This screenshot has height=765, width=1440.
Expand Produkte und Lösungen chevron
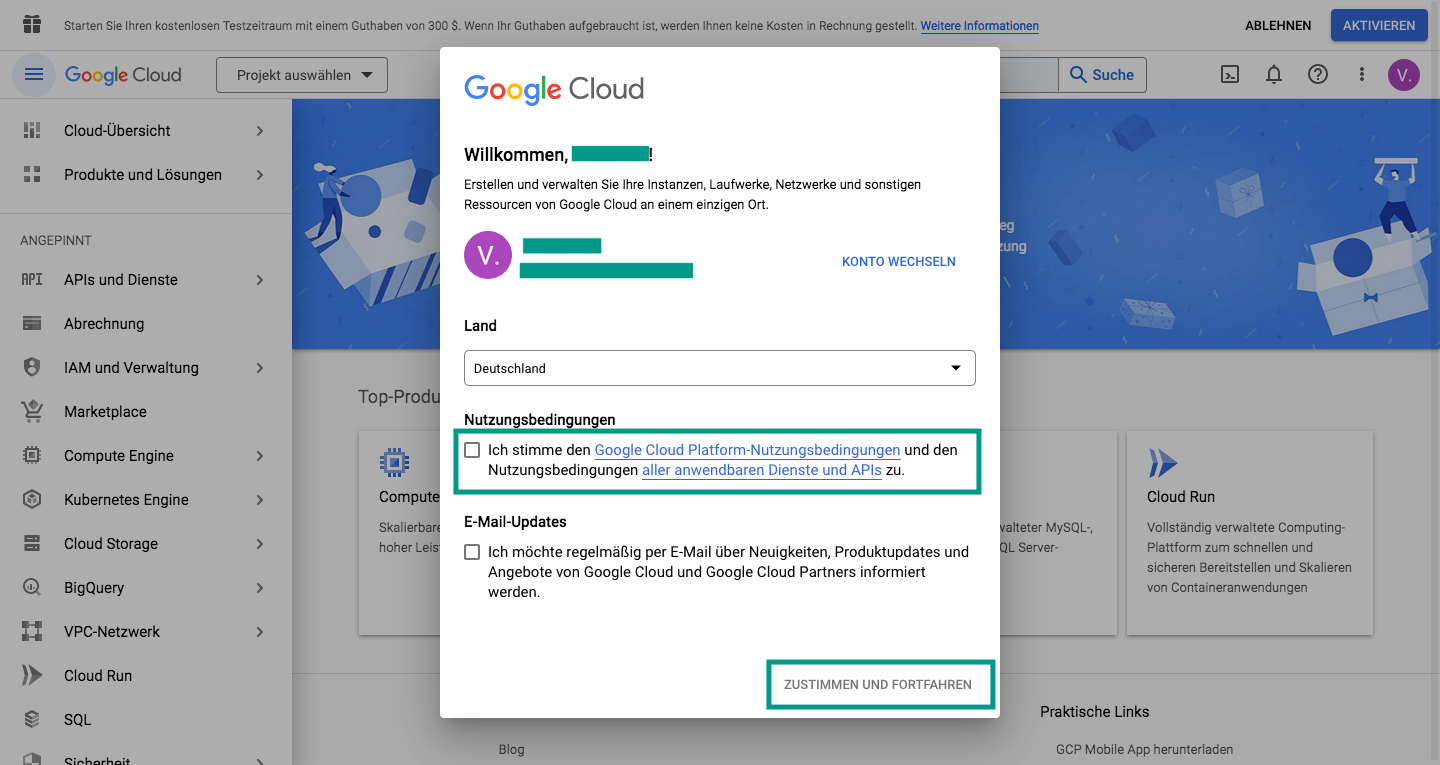click(260, 175)
